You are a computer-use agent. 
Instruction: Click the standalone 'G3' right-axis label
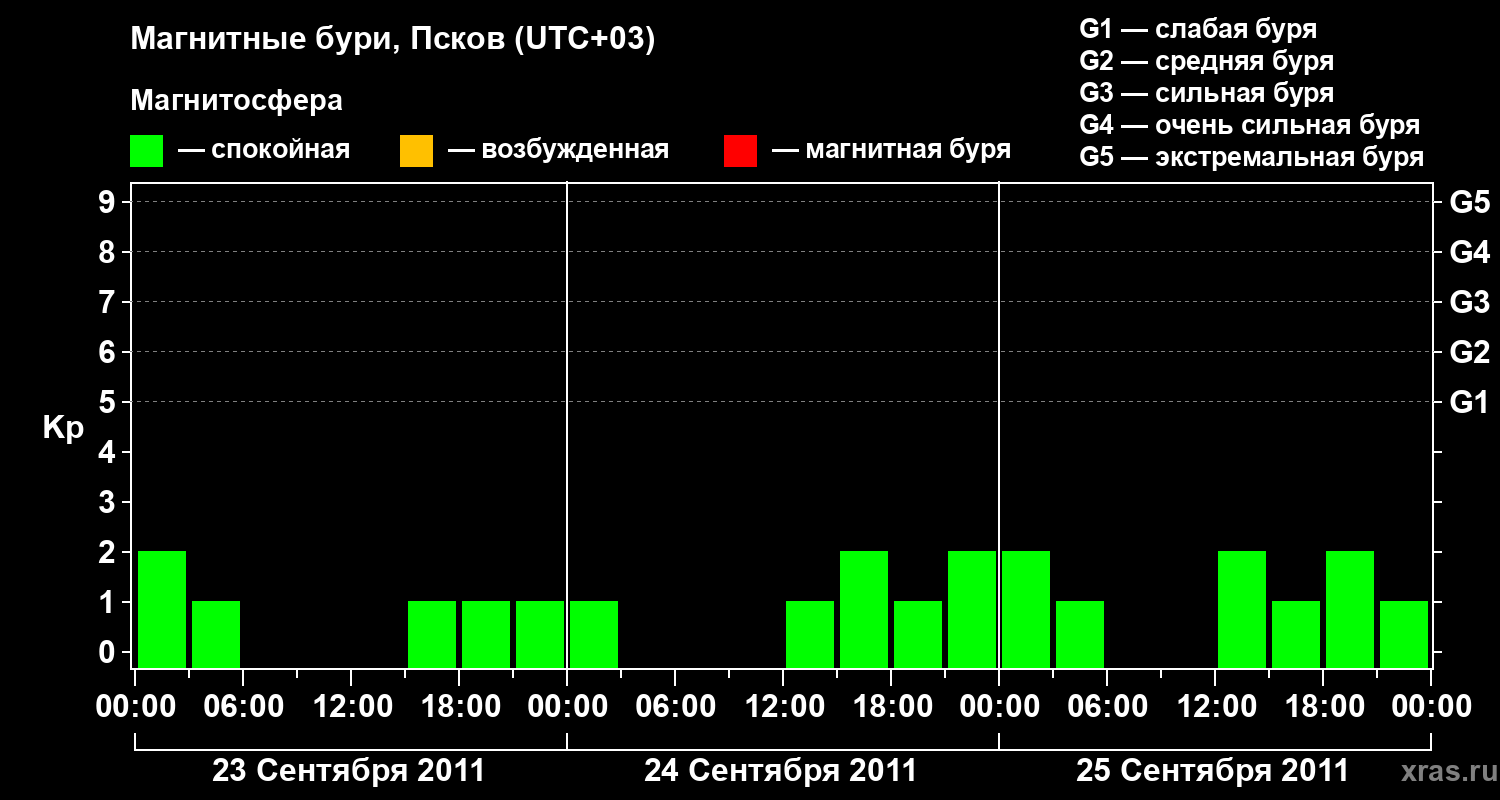(1469, 302)
